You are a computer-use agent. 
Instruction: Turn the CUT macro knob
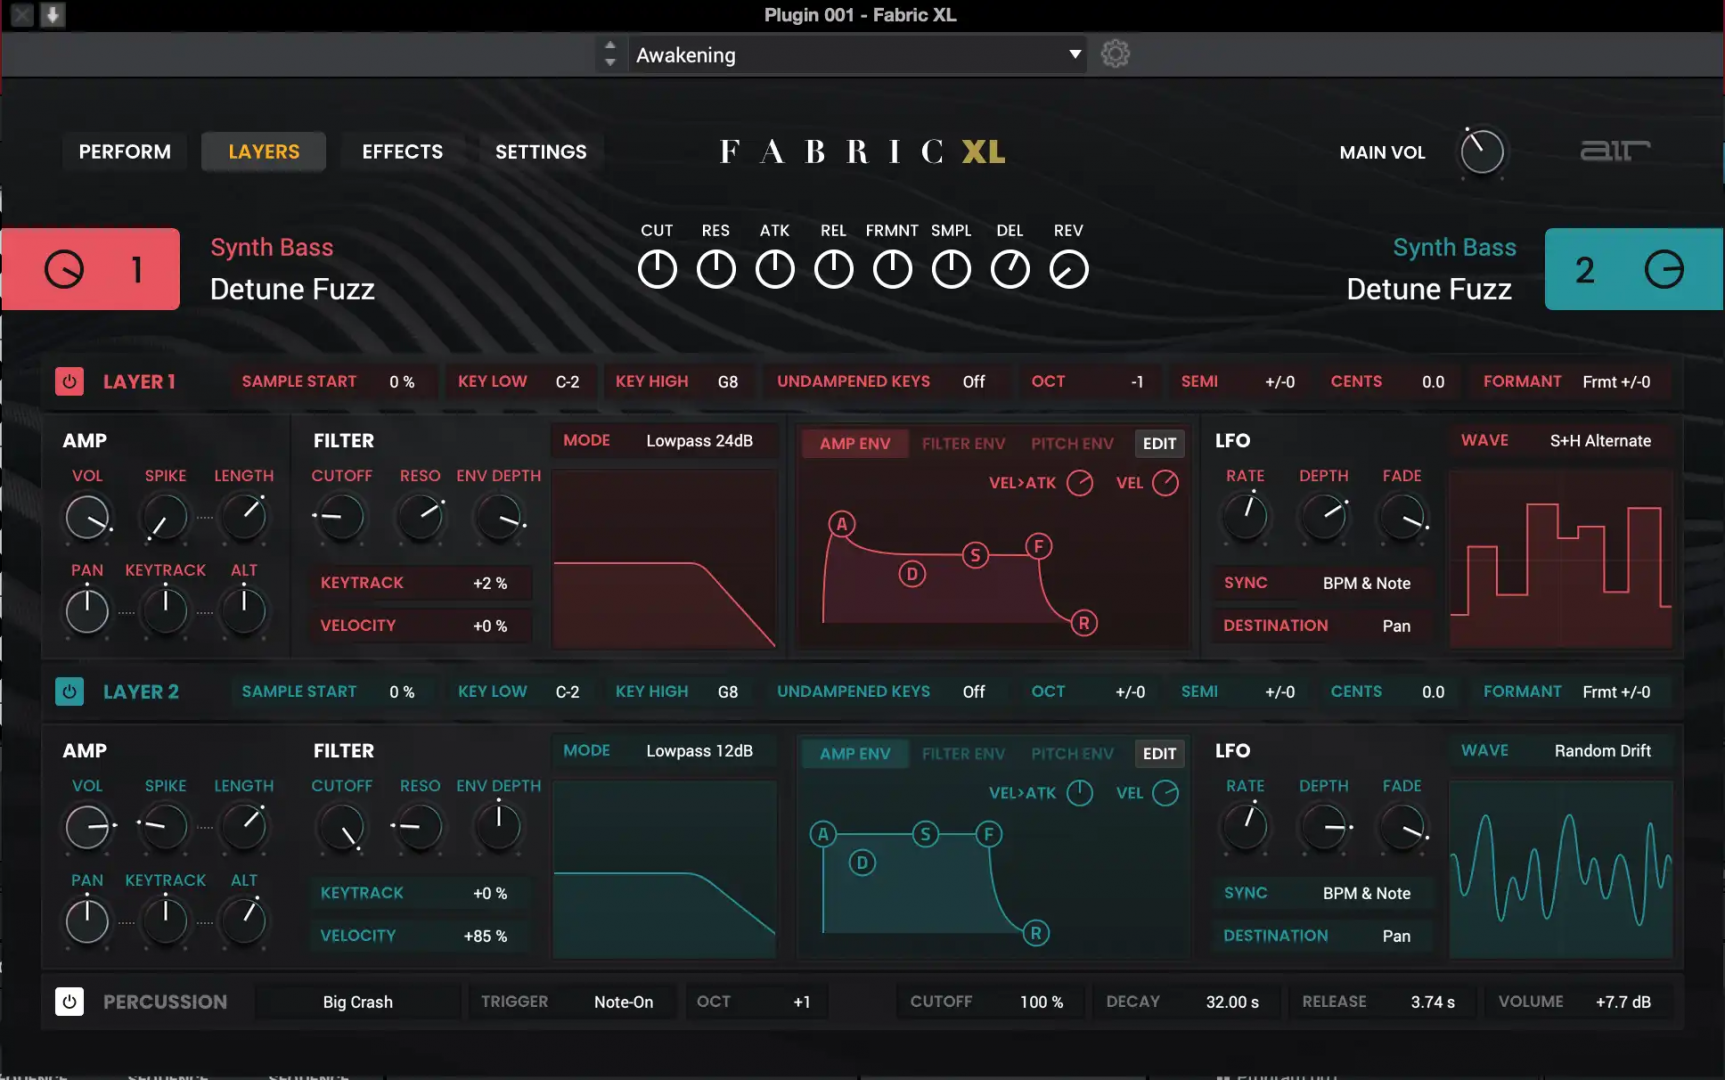tap(657, 267)
